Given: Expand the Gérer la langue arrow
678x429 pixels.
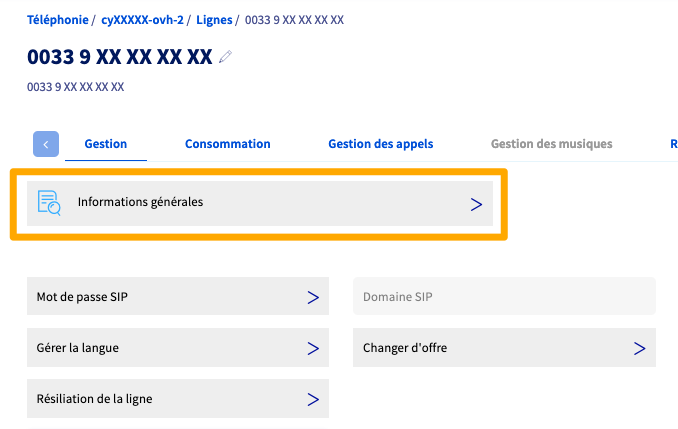Looking at the screenshot, I should point(313,348).
